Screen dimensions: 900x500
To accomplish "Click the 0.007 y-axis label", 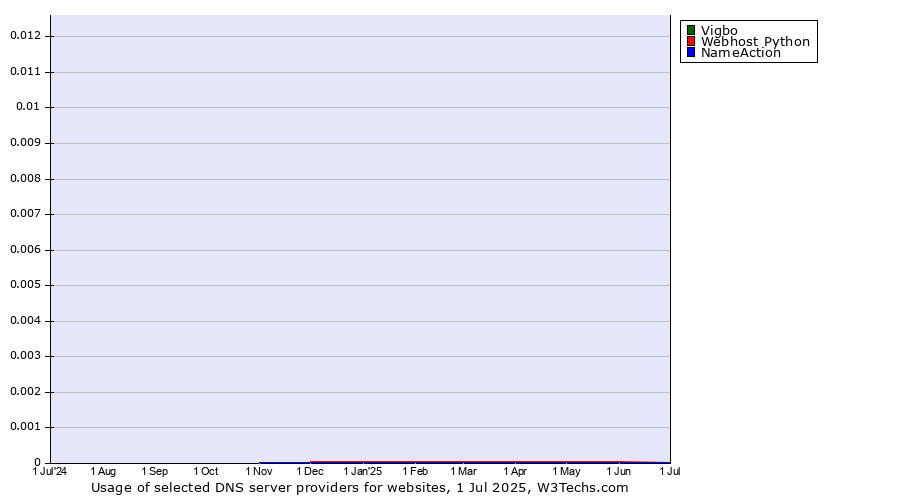I will 26,214.
